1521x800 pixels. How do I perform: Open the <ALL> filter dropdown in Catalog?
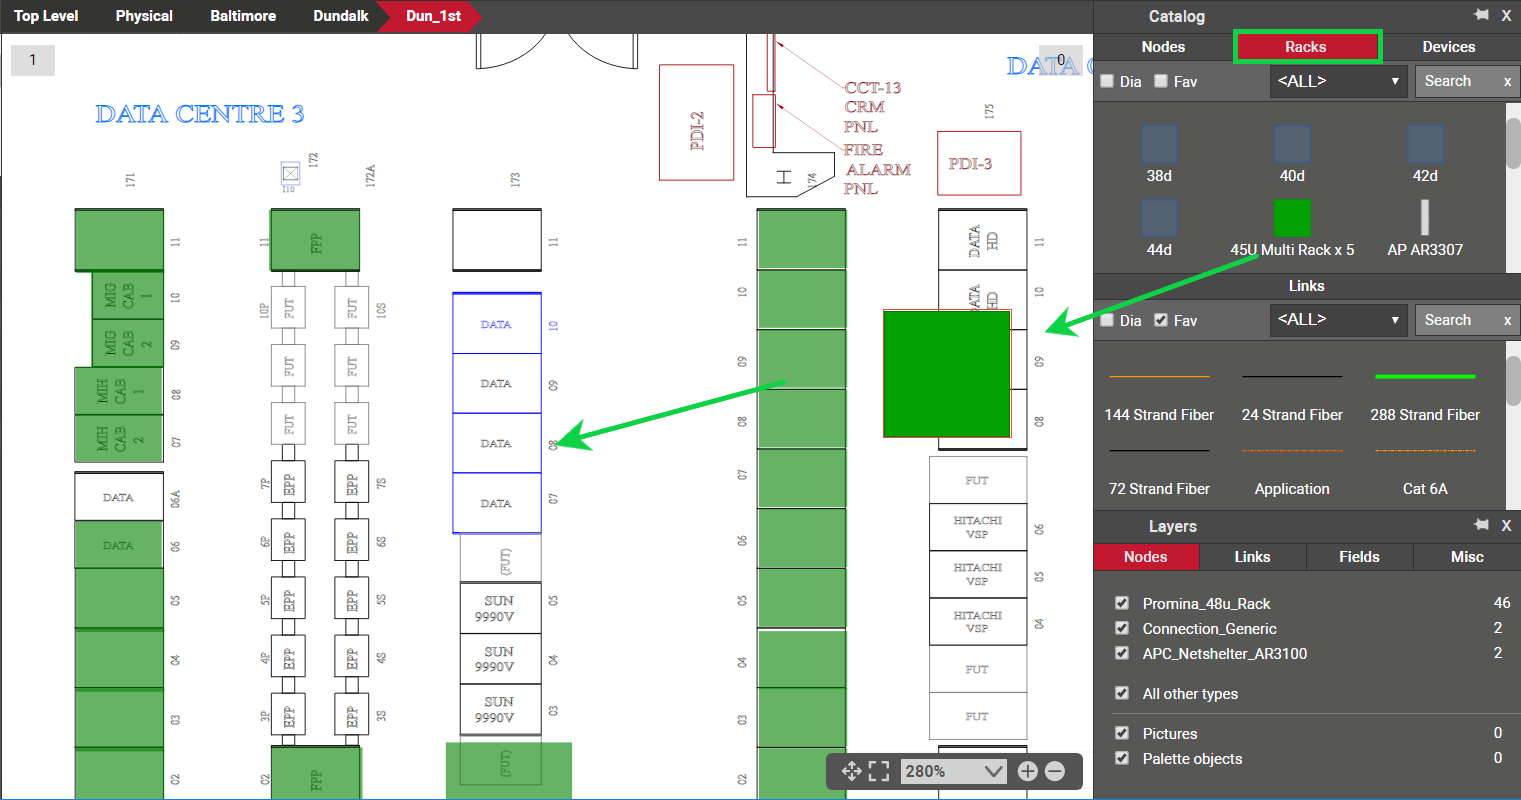pos(1337,81)
